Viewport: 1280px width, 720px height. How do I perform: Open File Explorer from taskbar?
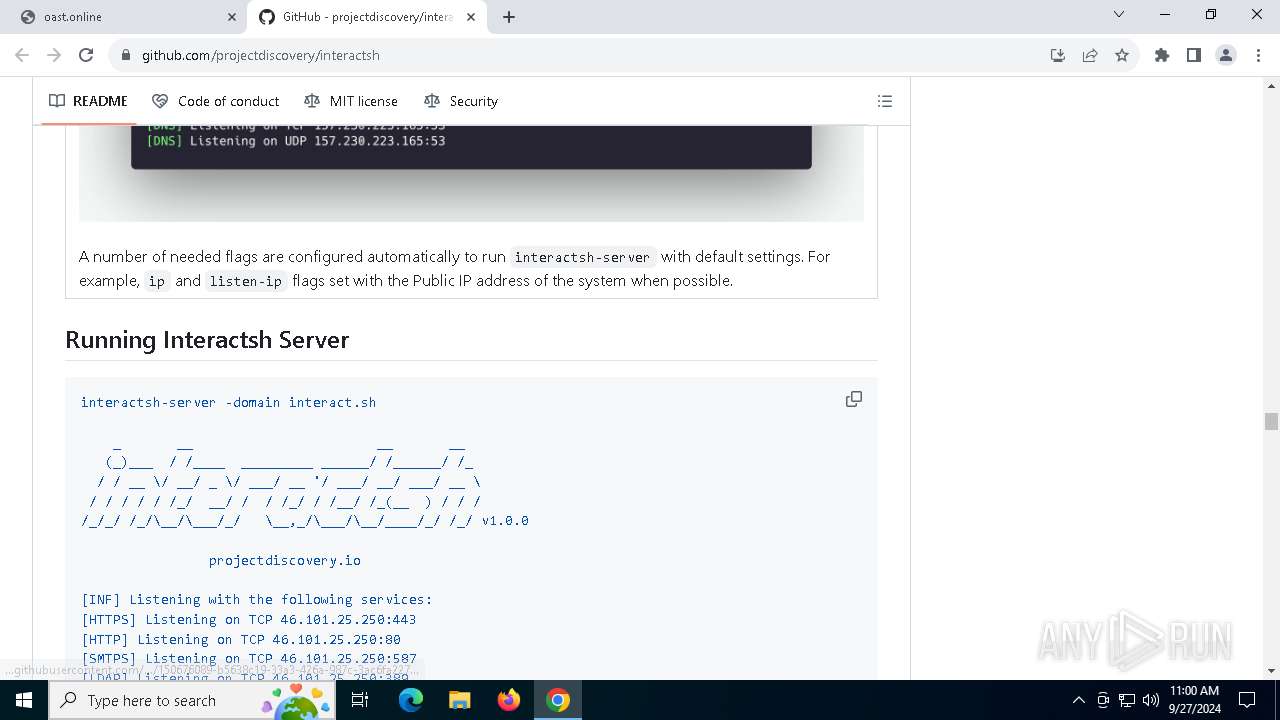(x=460, y=700)
